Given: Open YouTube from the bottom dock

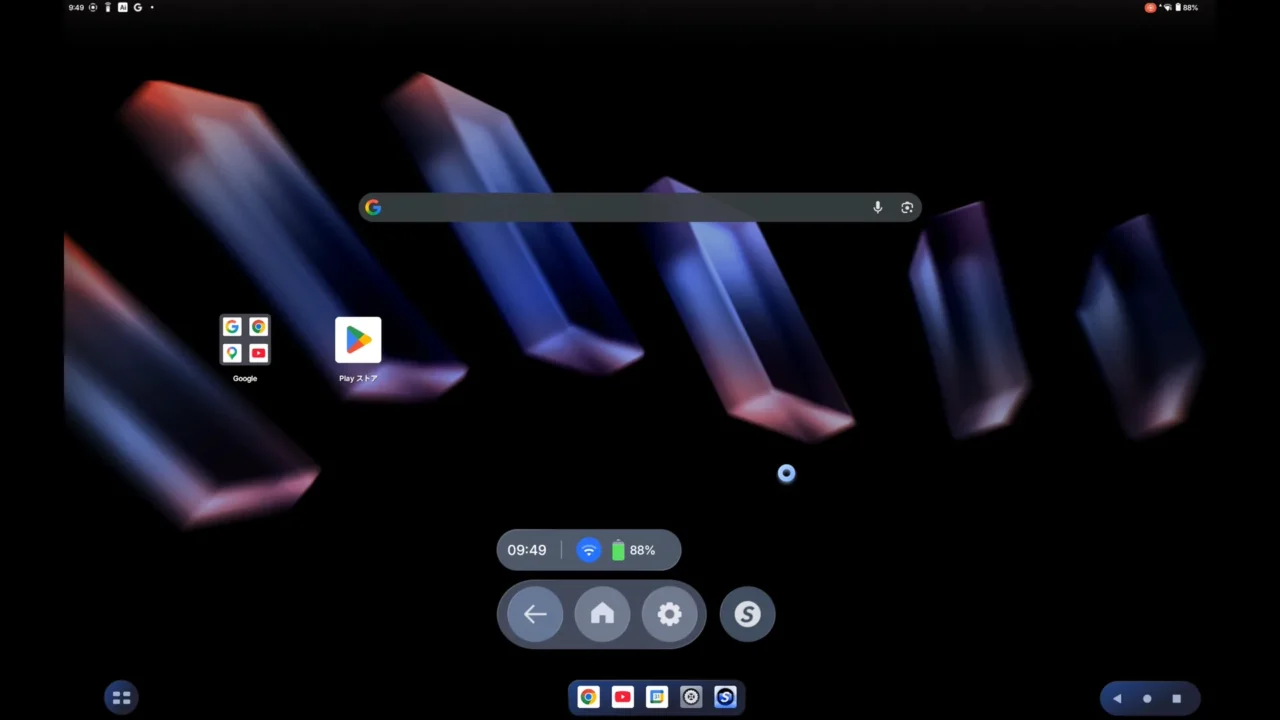Looking at the screenshot, I should pyautogui.click(x=622, y=697).
